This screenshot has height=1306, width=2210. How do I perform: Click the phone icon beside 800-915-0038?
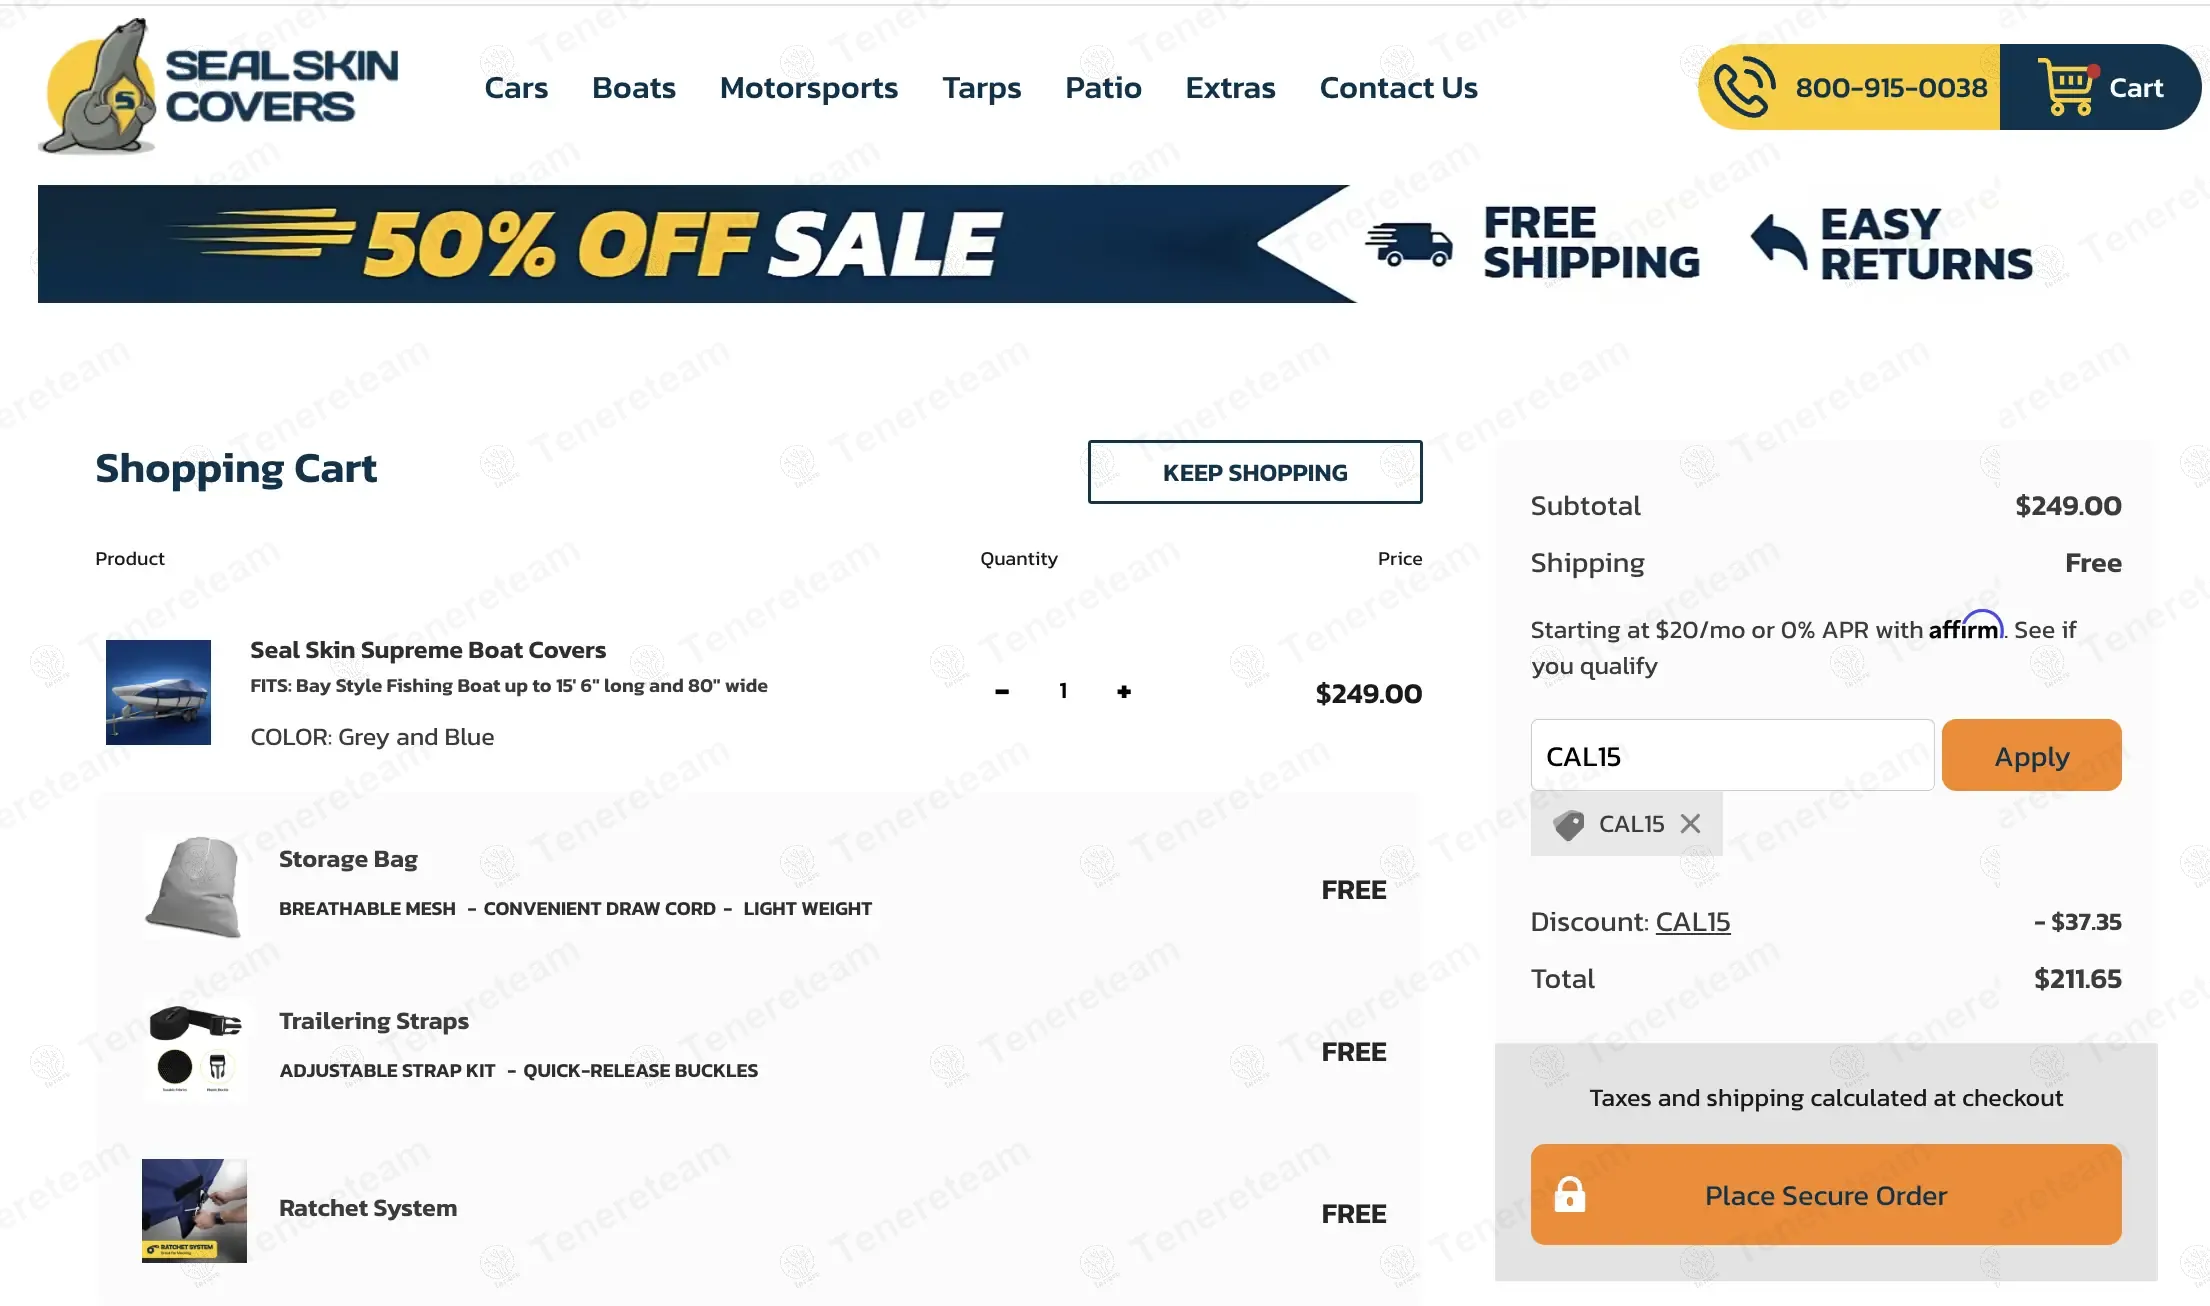(x=1744, y=87)
